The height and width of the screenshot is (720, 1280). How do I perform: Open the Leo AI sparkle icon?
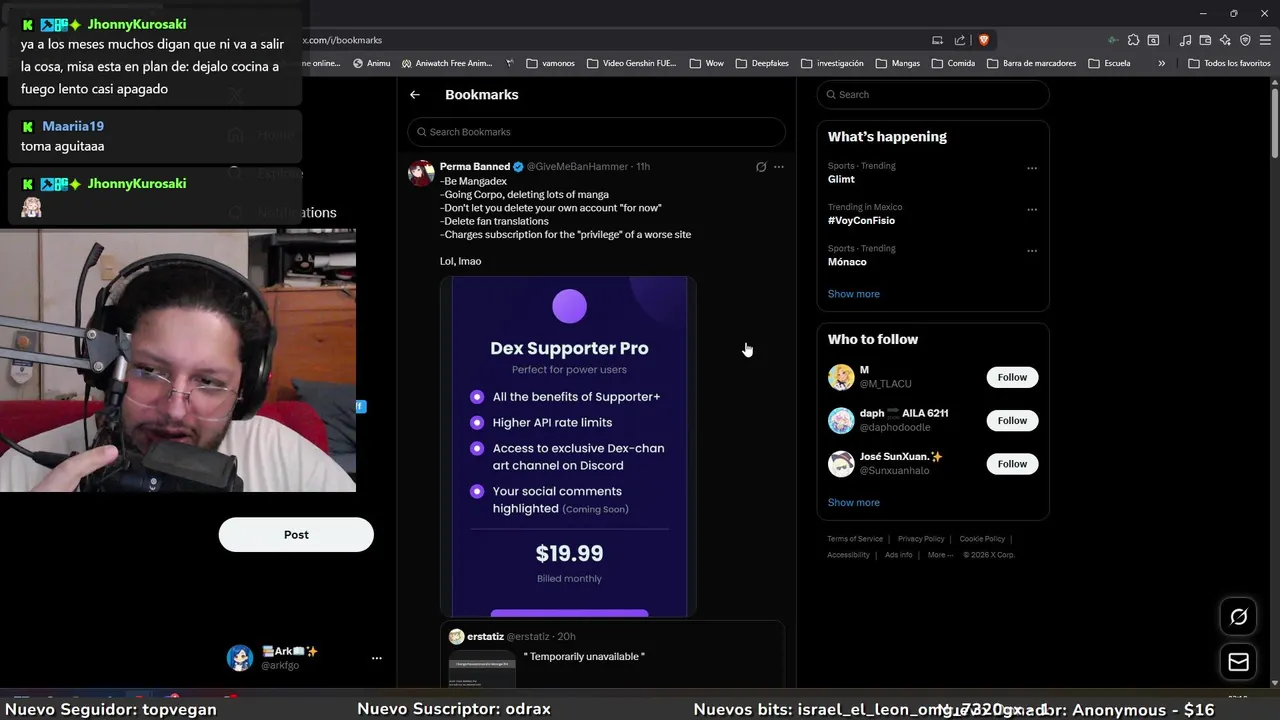1225,40
